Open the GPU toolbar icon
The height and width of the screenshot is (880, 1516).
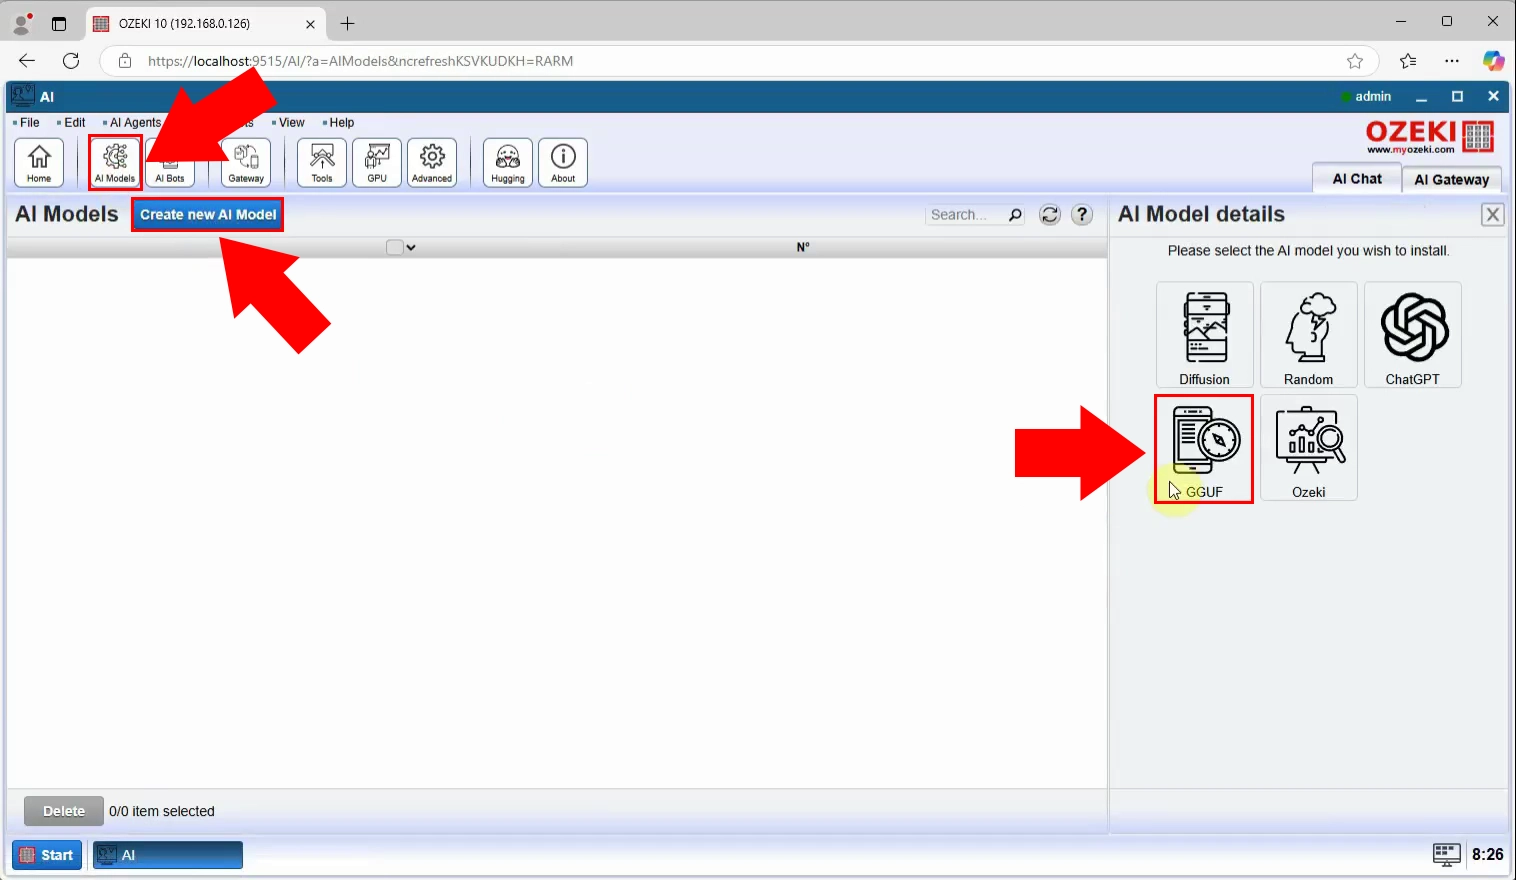tap(377, 162)
